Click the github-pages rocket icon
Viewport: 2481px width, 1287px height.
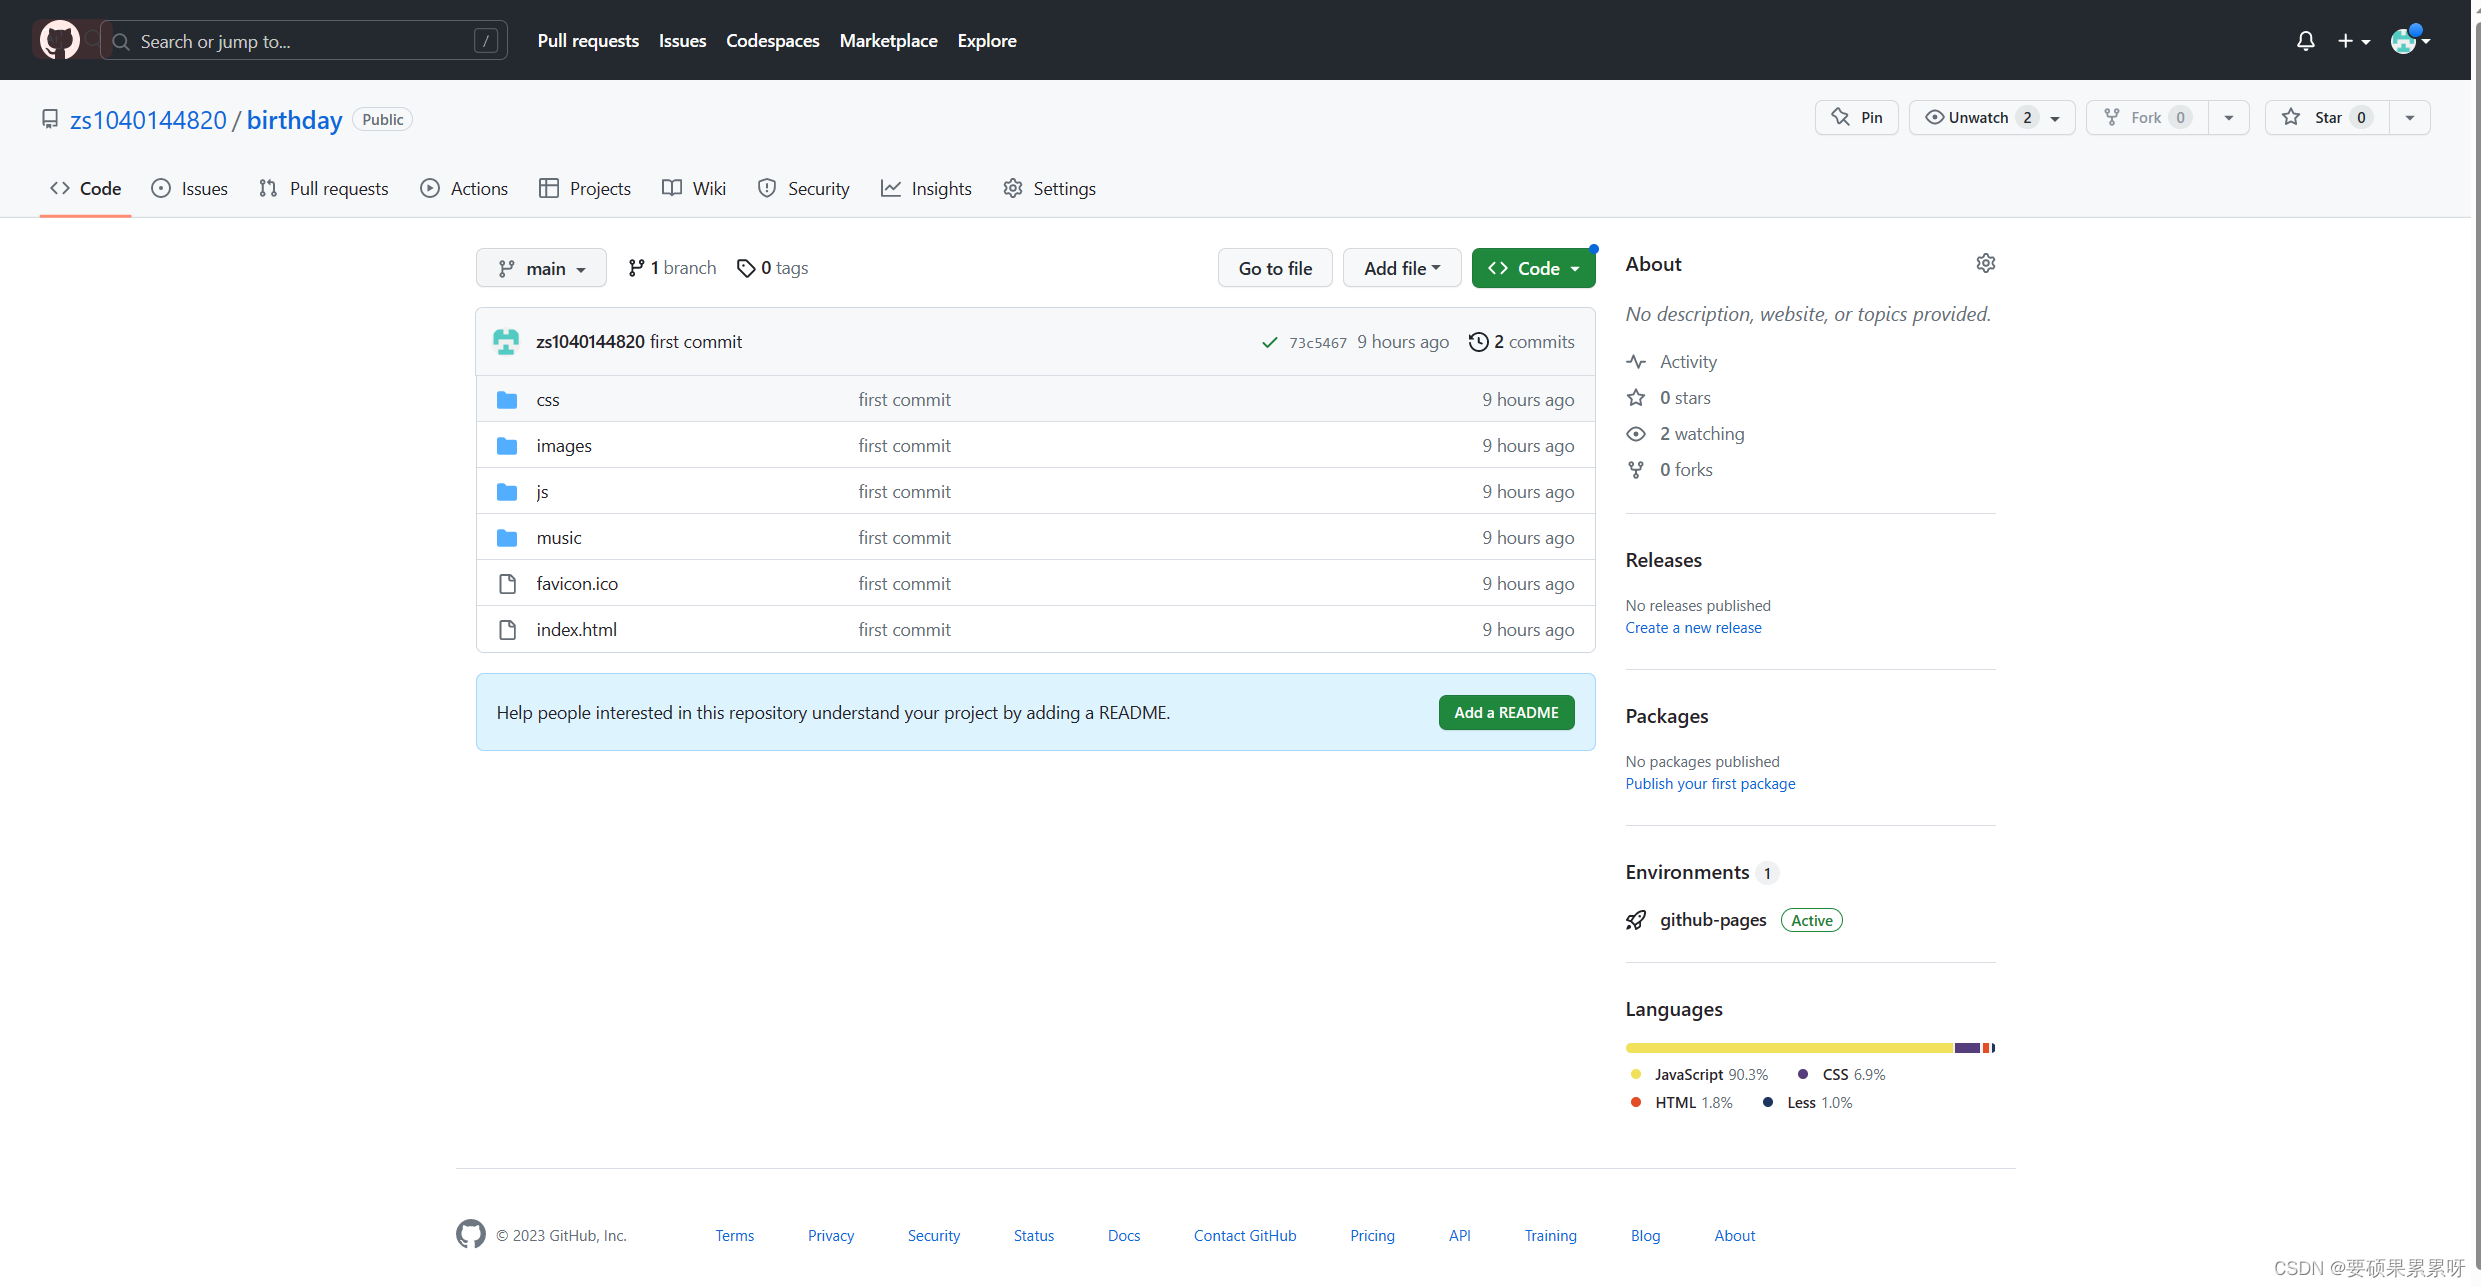1636,920
